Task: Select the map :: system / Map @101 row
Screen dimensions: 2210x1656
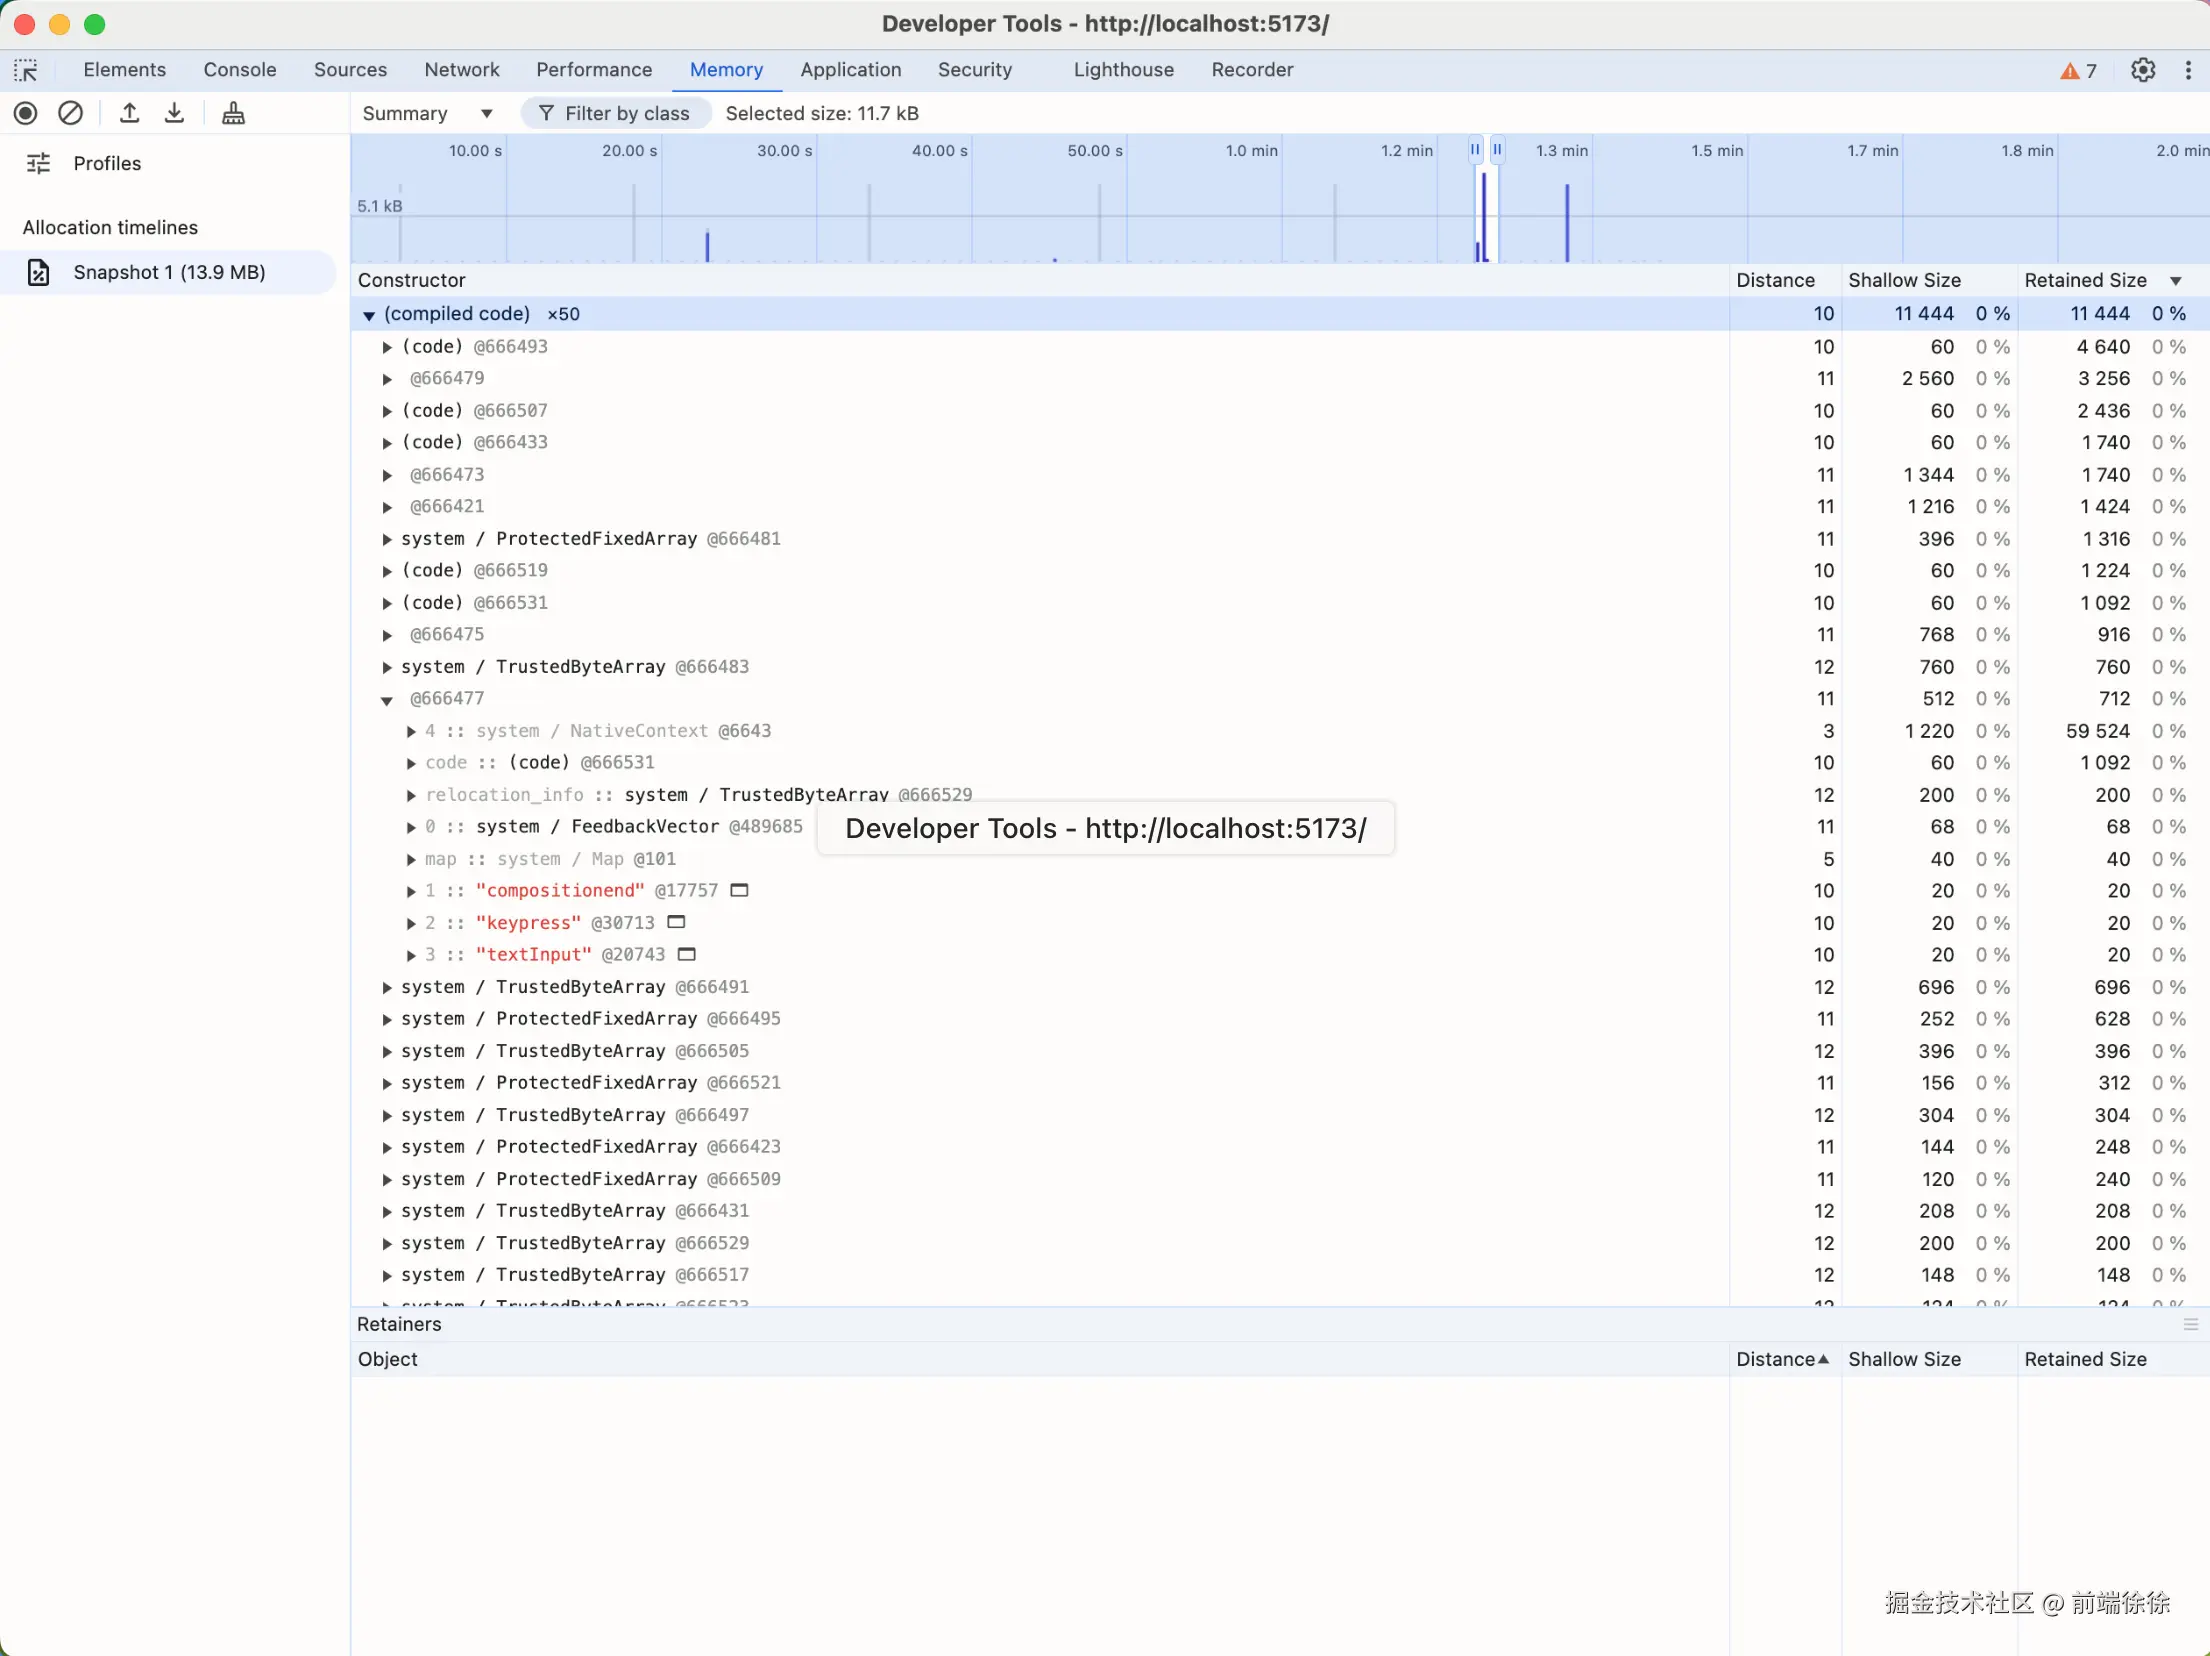Action: coord(1280,859)
